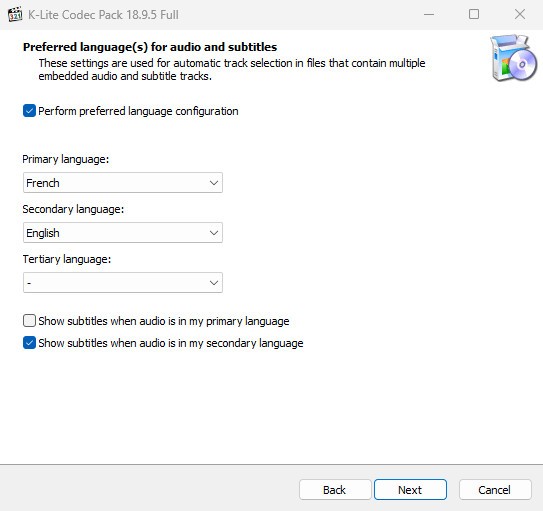
Task: Minimize the K-Lite installer window
Action: (x=429, y=15)
